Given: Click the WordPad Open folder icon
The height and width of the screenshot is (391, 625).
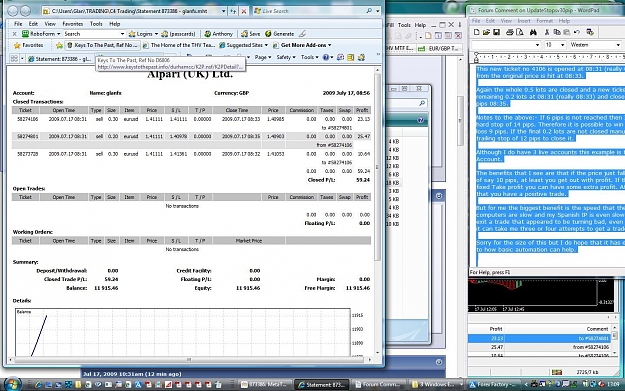Looking at the screenshot, I should tap(486, 32).
